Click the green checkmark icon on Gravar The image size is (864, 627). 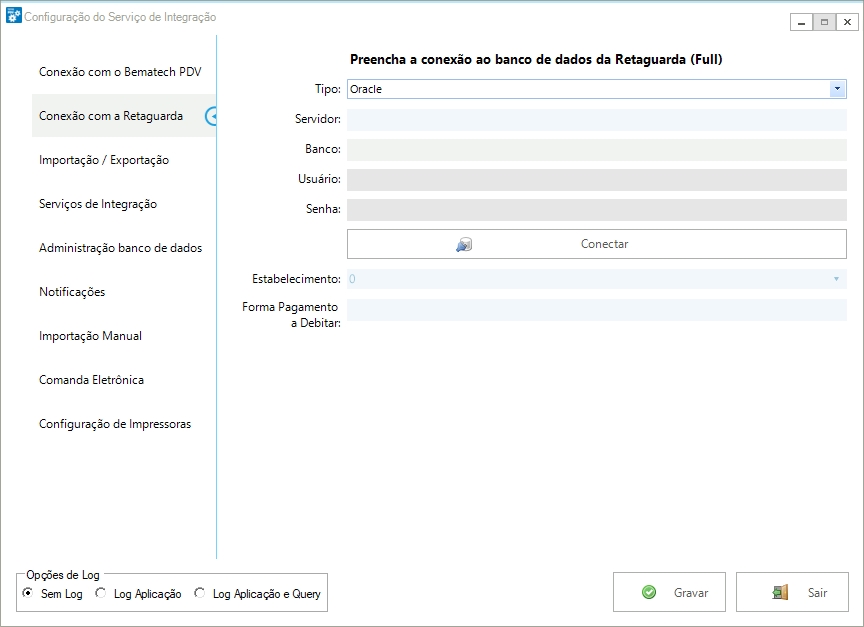[x=649, y=592]
